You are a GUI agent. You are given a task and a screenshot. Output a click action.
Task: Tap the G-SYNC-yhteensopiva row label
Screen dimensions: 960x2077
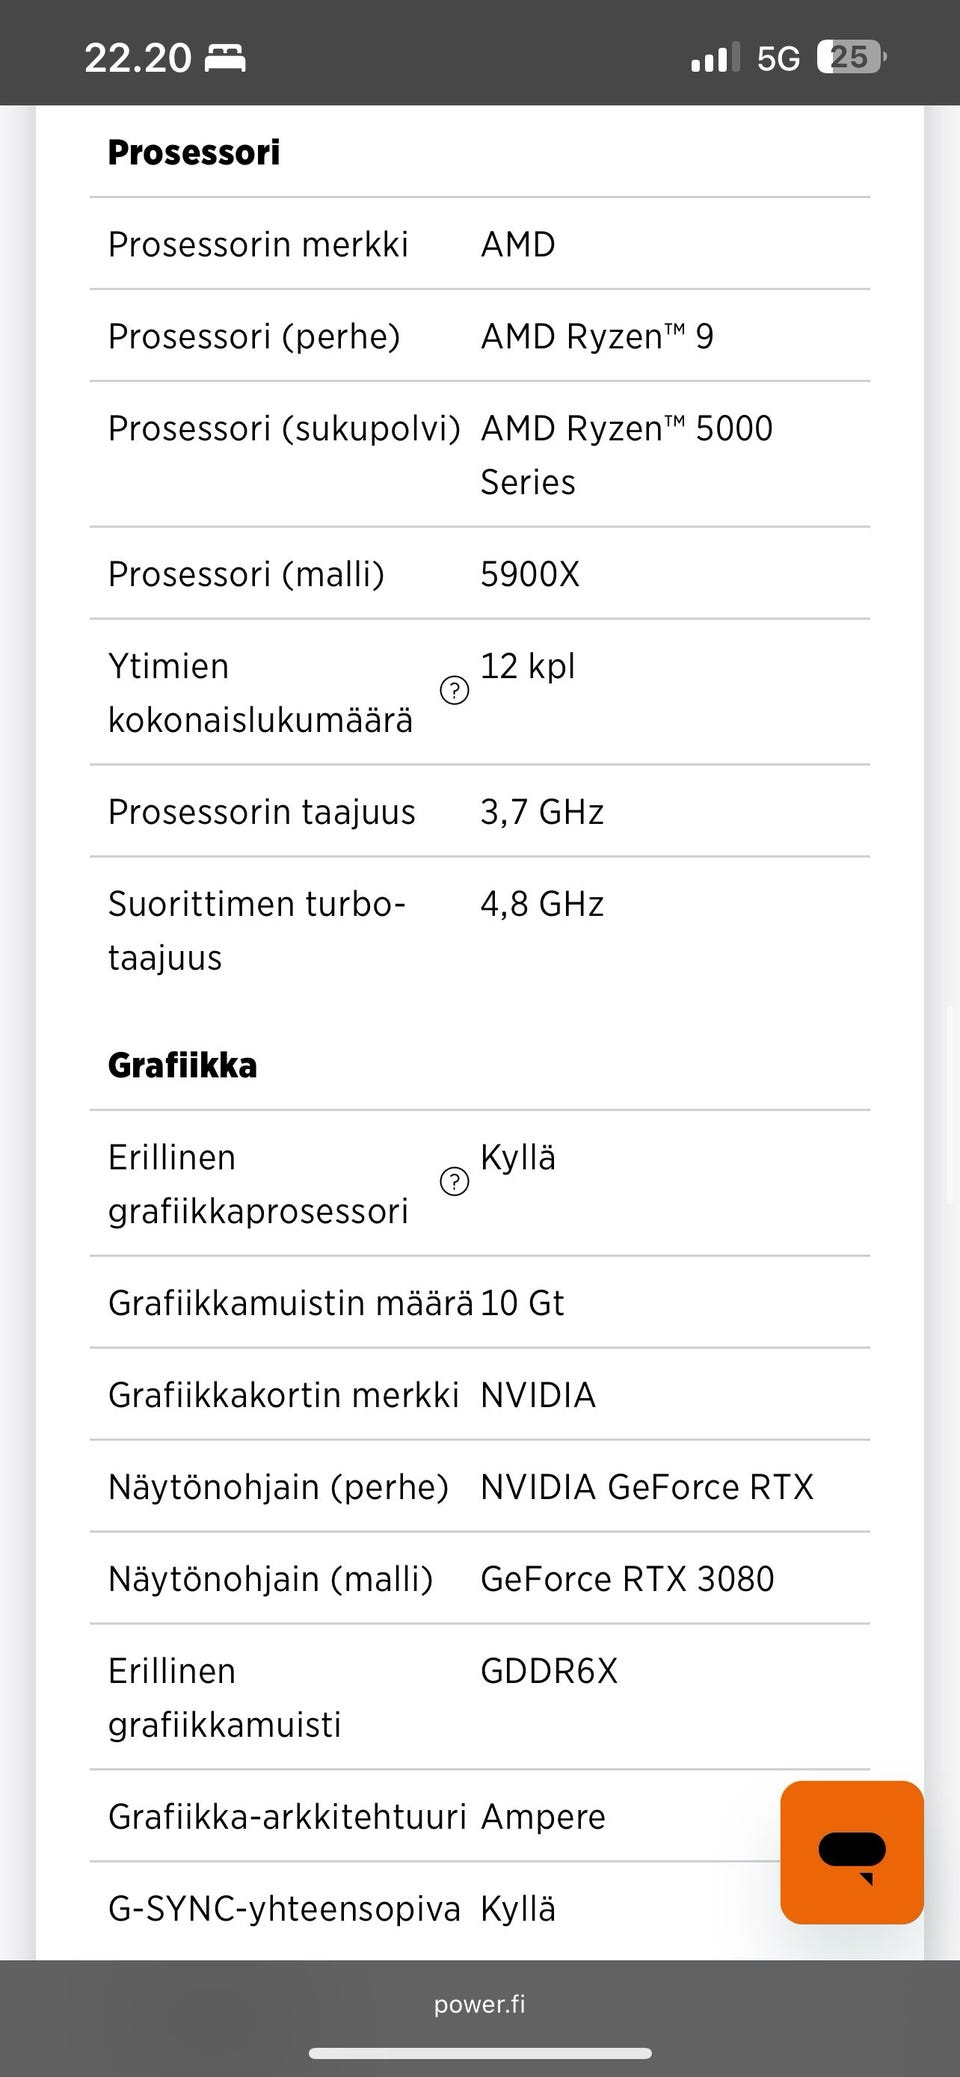pos(284,1909)
